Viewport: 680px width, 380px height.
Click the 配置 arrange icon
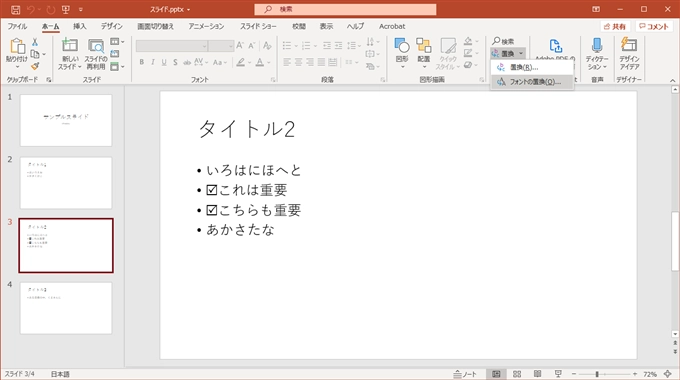click(x=423, y=46)
